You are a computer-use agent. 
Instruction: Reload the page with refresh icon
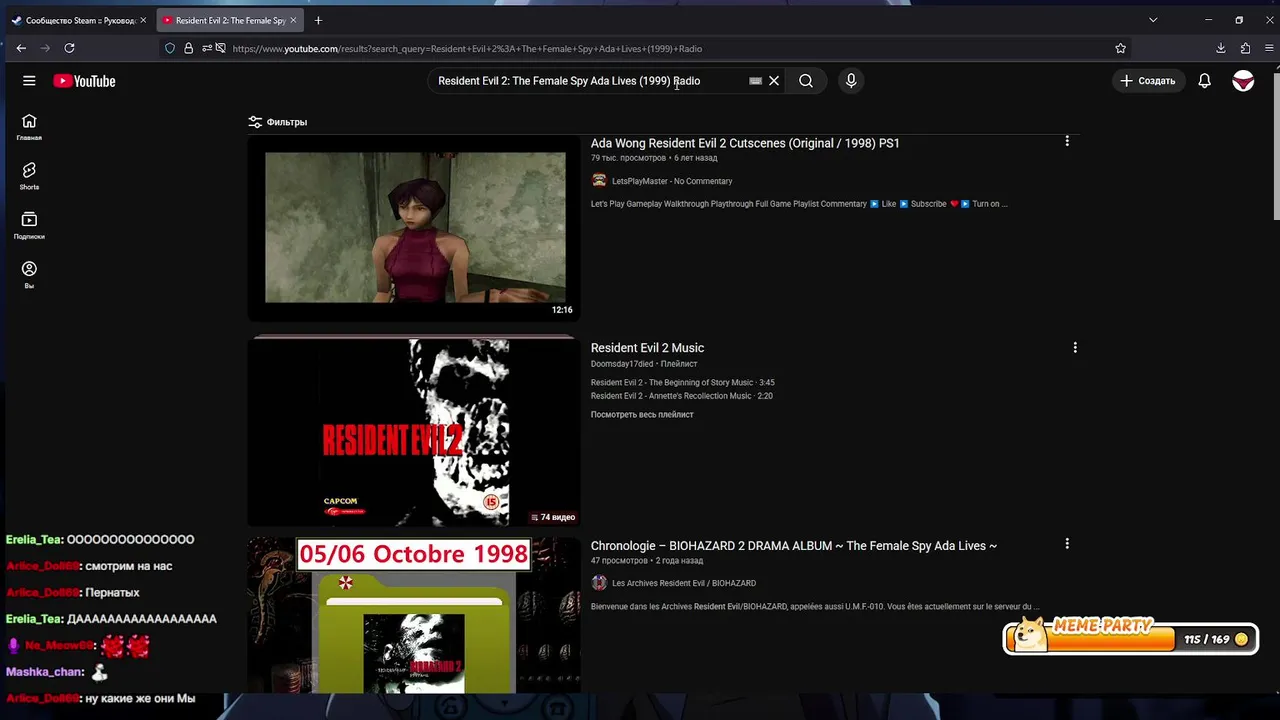(x=69, y=48)
